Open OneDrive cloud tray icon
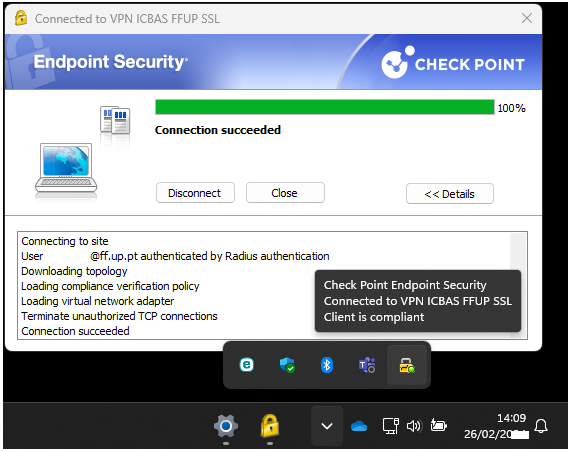The height and width of the screenshot is (452, 570). 359,426
